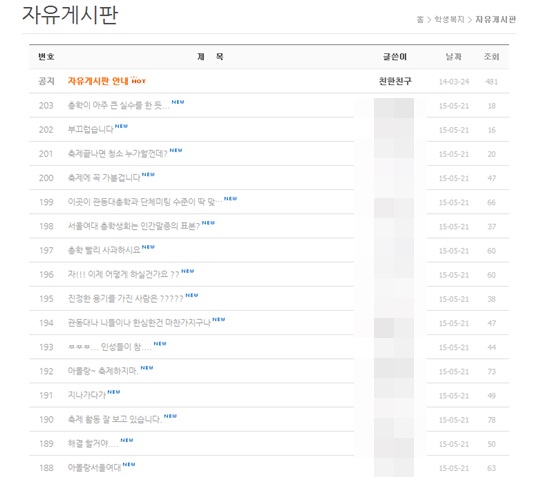Image resolution: width=540 pixels, height=477 pixels.
Task: Click the NEW badge on post 202
Action: pyautogui.click(x=121, y=126)
